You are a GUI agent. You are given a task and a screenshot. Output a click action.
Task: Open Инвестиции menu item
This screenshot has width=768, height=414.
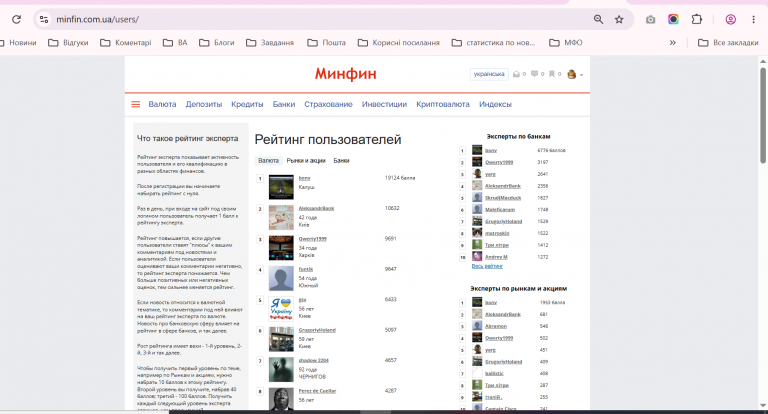point(384,104)
